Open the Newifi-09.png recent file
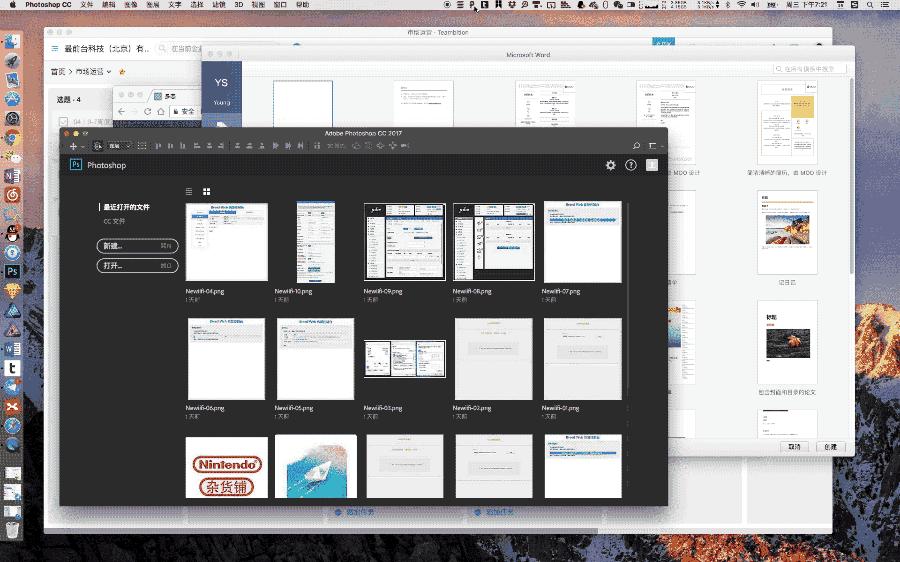 405,242
